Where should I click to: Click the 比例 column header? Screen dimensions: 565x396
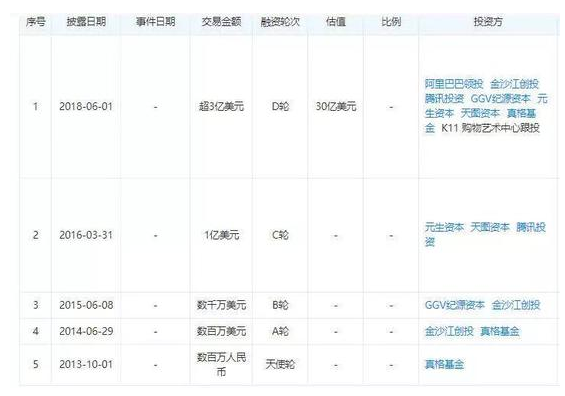coord(391,22)
